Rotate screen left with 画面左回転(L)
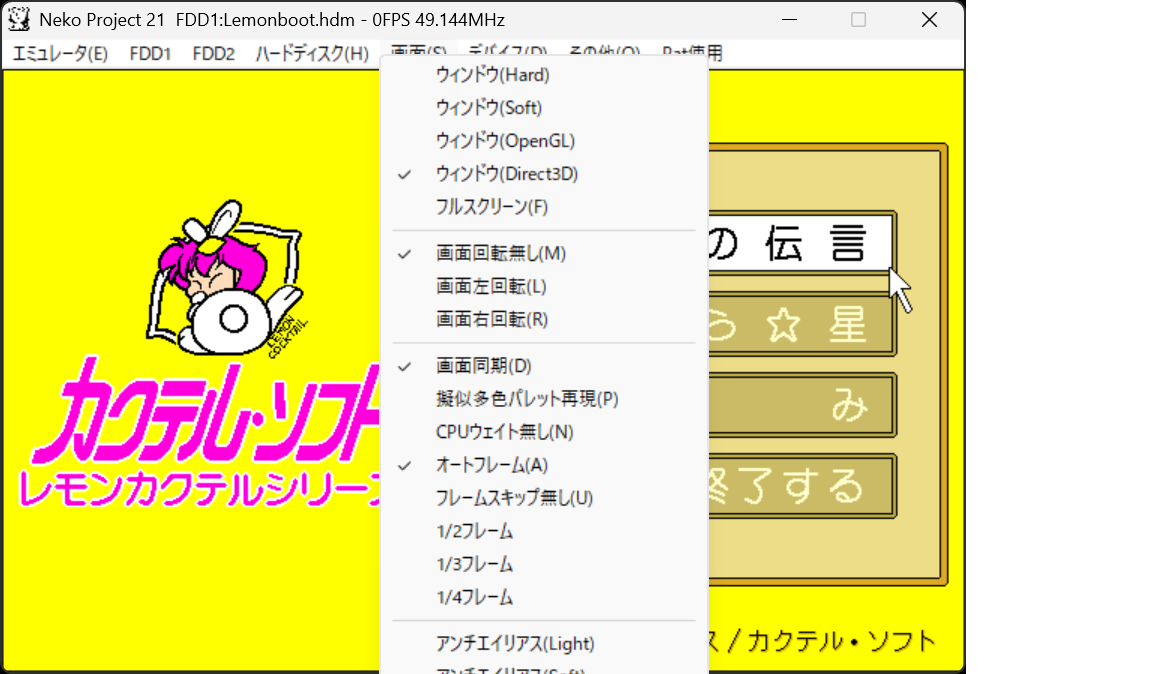This screenshot has height=674, width=1152. (x=491, y=287)
